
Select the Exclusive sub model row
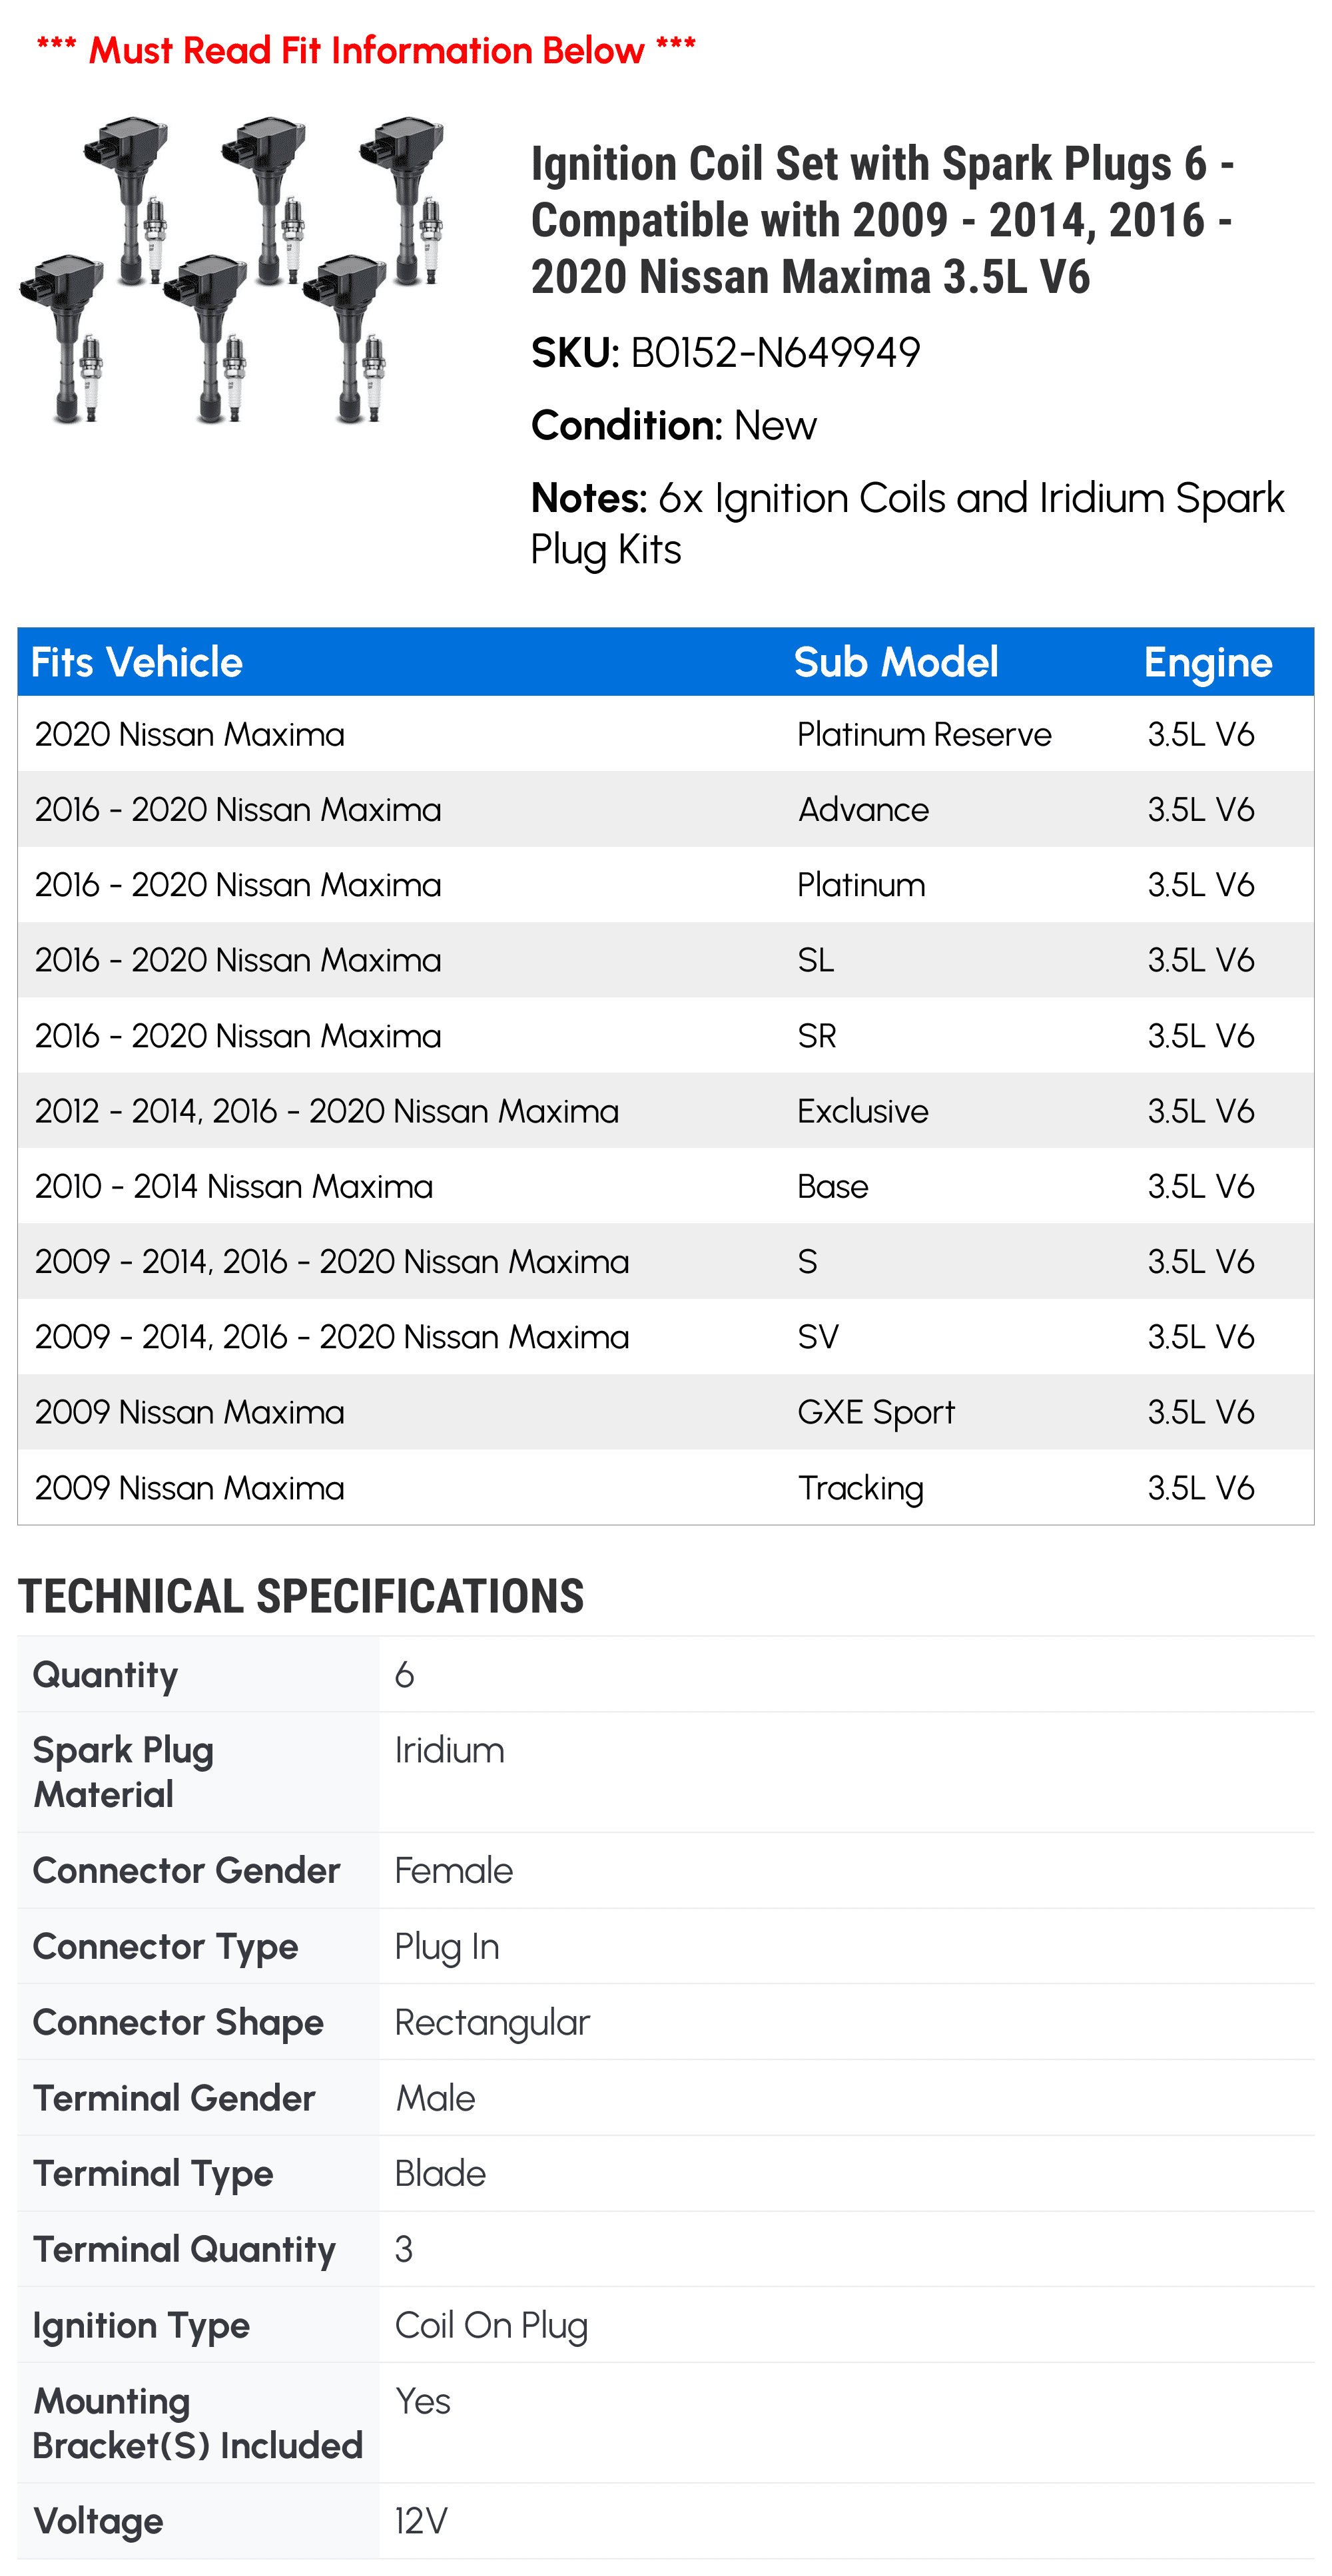666,1111
